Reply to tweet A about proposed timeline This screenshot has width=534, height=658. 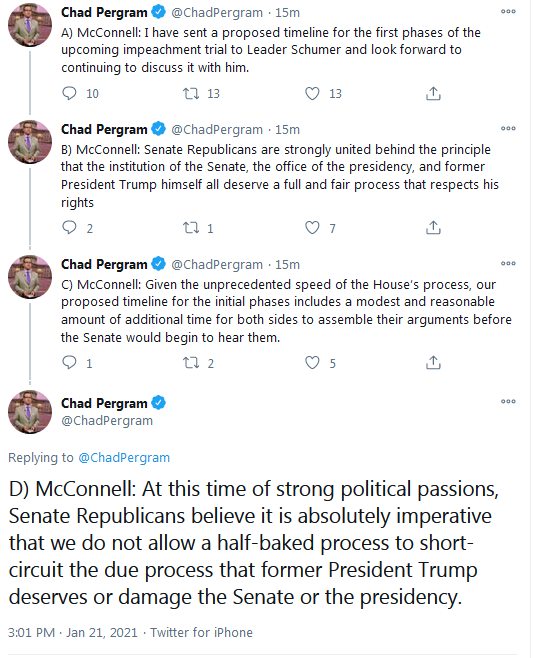pos(69,93)
